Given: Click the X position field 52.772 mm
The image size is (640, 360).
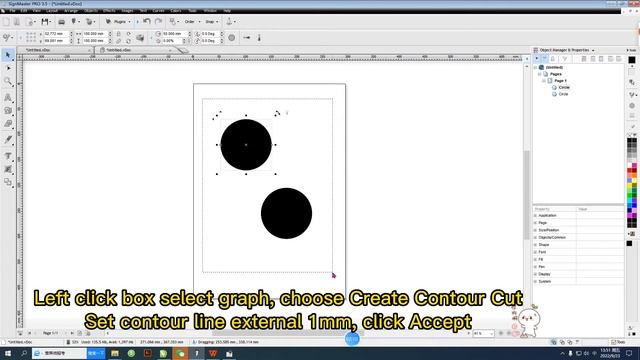Looking at the screenshot, I should 56,34.
